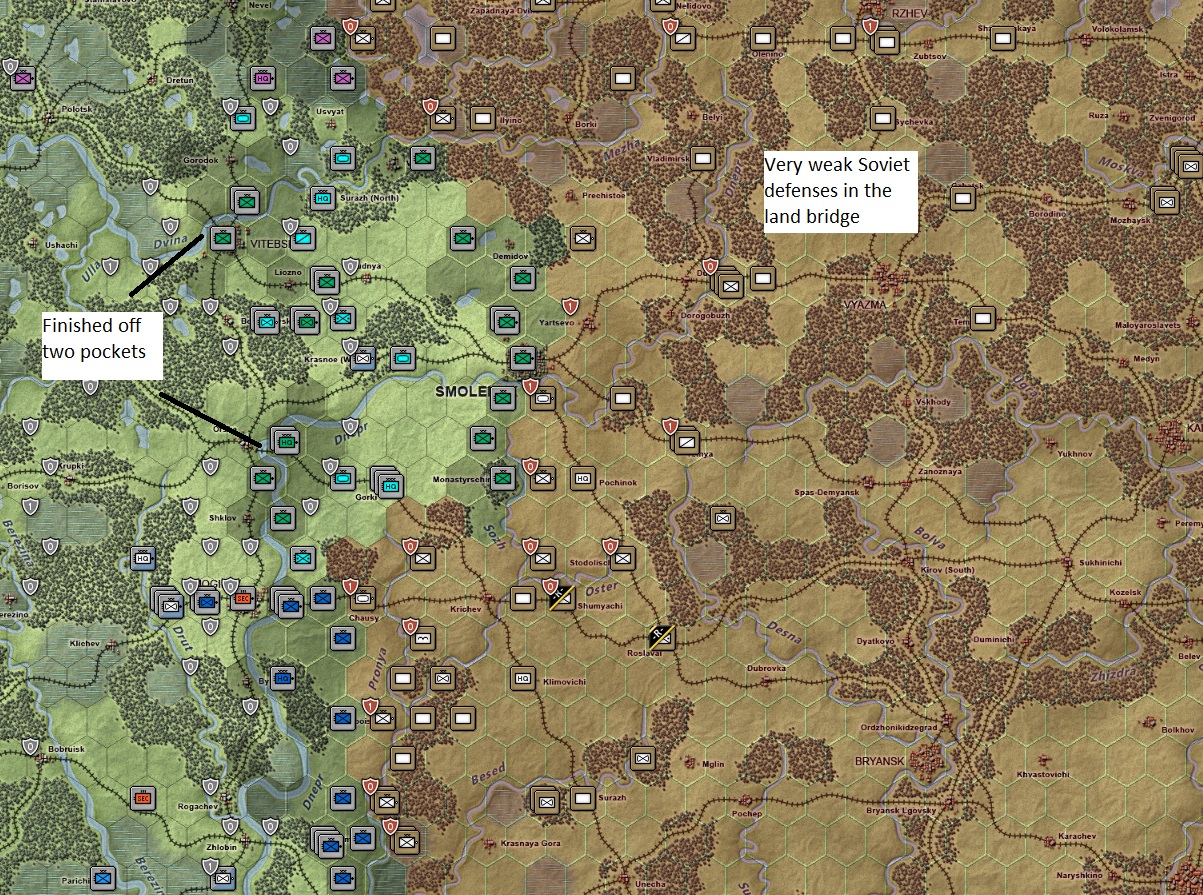Select the Soviet unit at Sychevka
Viewport: 1203px width, 895px height.
click(x=882, y=118)
